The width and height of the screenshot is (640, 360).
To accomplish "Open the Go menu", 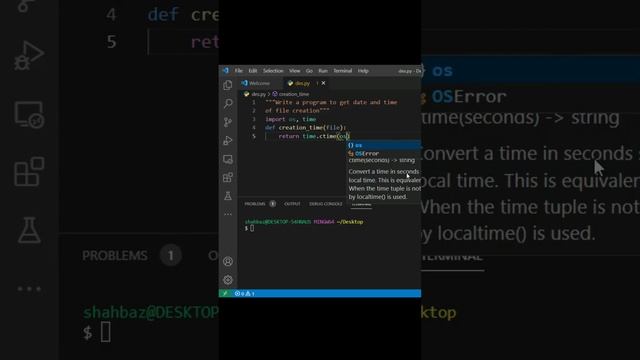I will point(309,71).
